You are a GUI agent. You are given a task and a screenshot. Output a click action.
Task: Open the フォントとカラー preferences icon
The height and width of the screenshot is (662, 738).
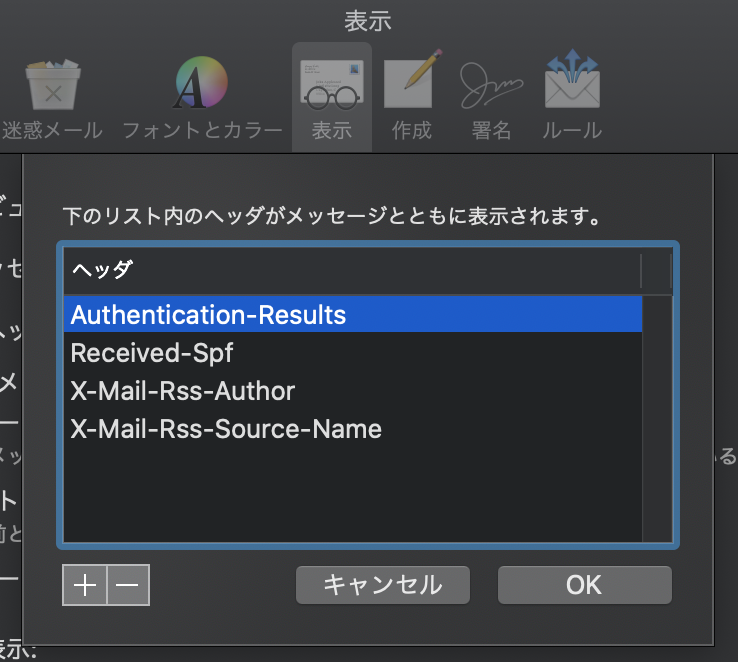tap(201, 82)
